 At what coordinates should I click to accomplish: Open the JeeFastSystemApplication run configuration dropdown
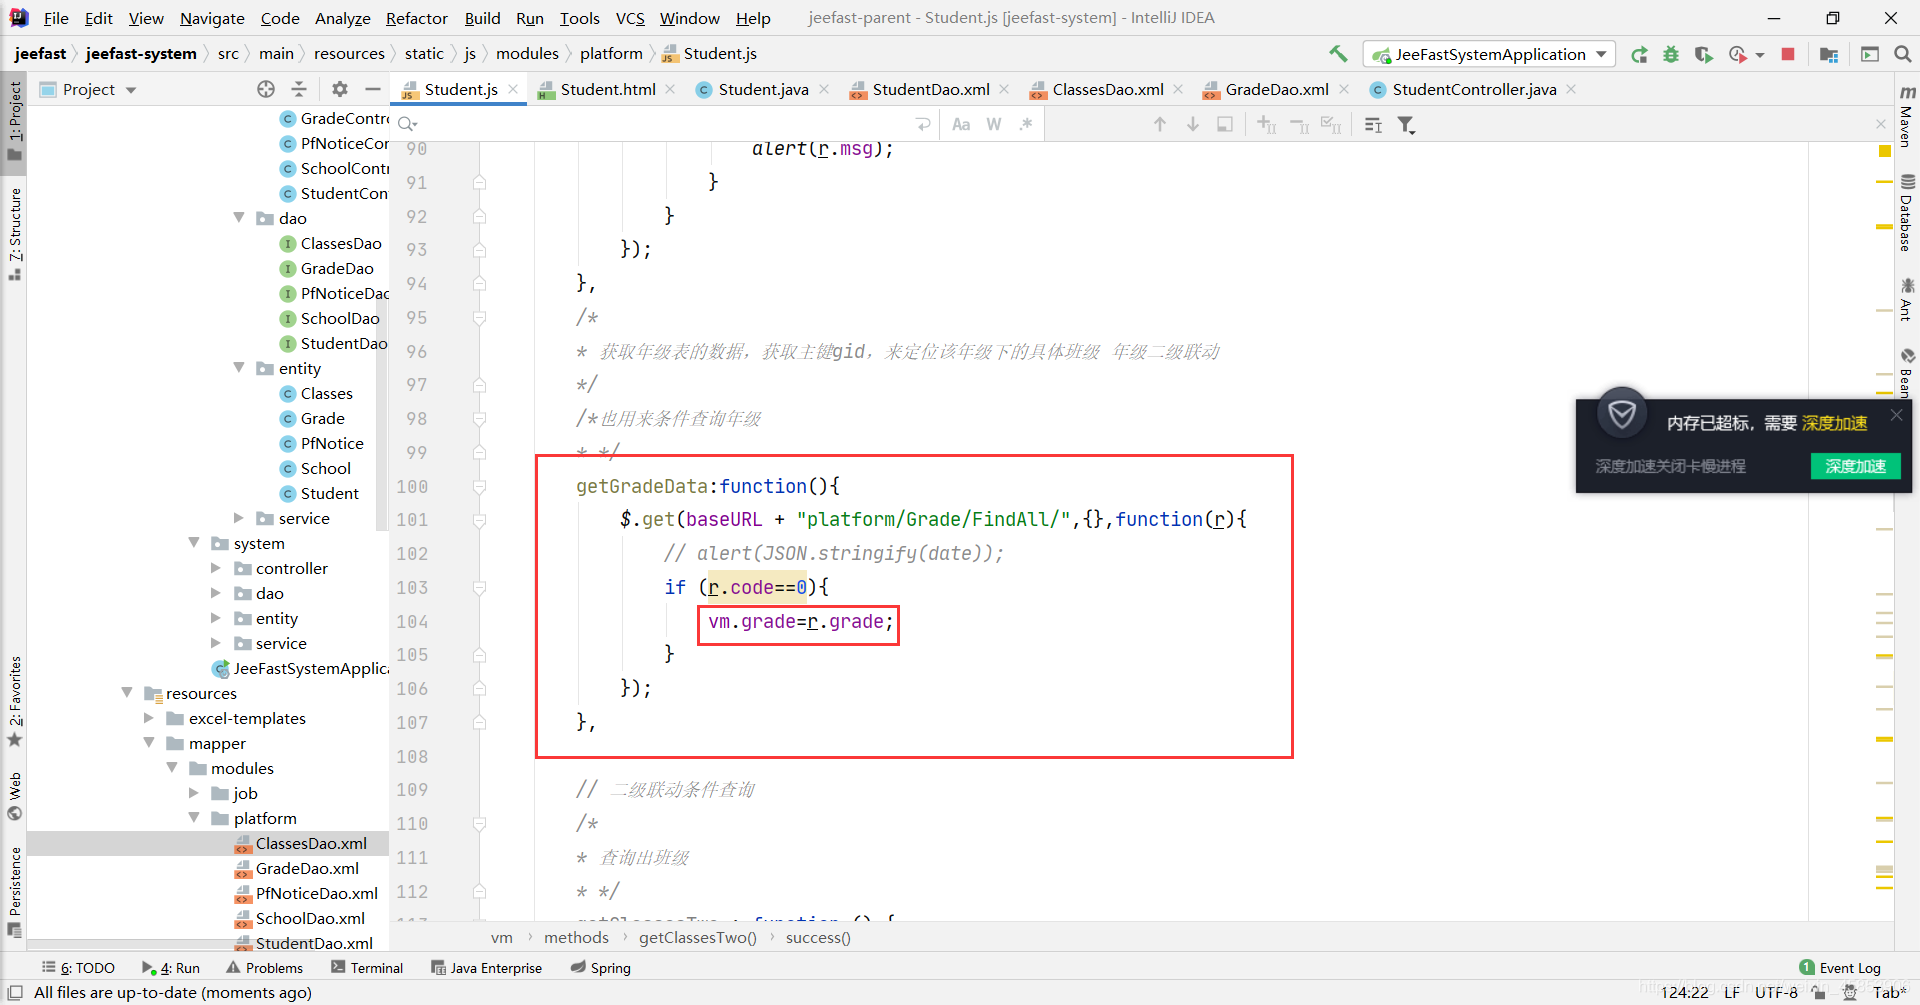(1489, 54)
